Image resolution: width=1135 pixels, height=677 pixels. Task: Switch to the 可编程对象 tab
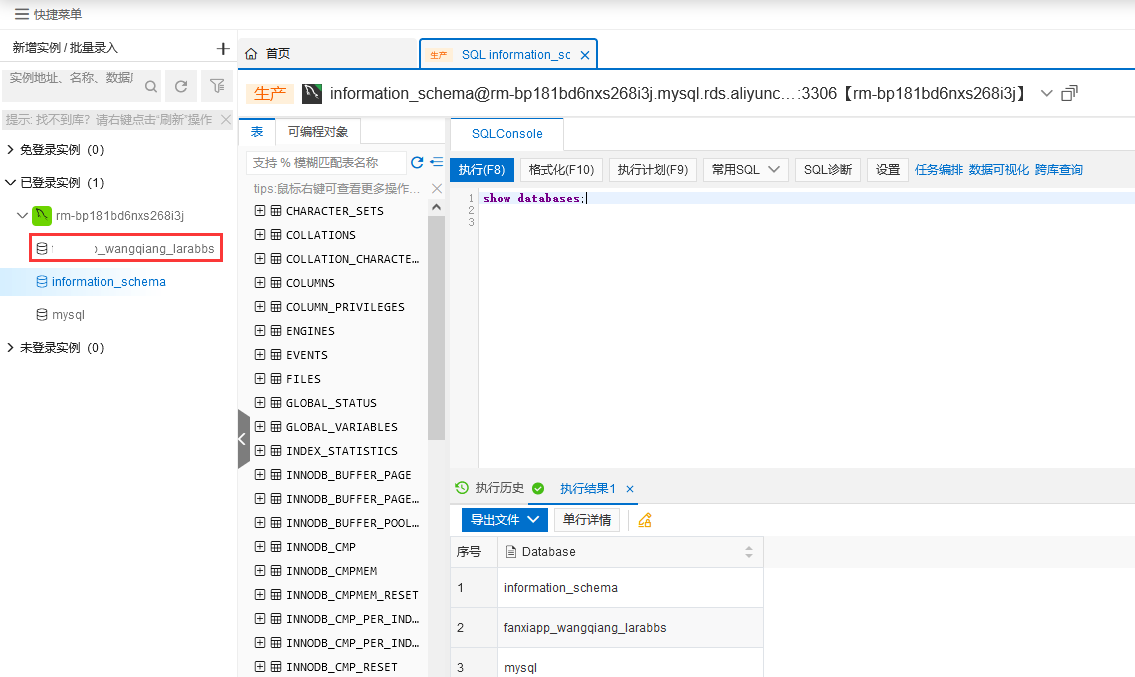(x=318, y=132)
